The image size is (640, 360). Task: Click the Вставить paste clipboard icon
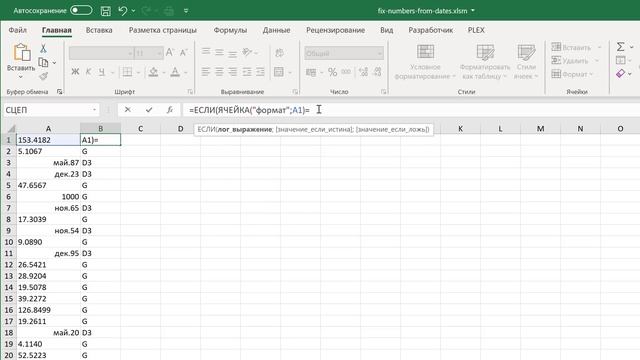tap(21, 53)
